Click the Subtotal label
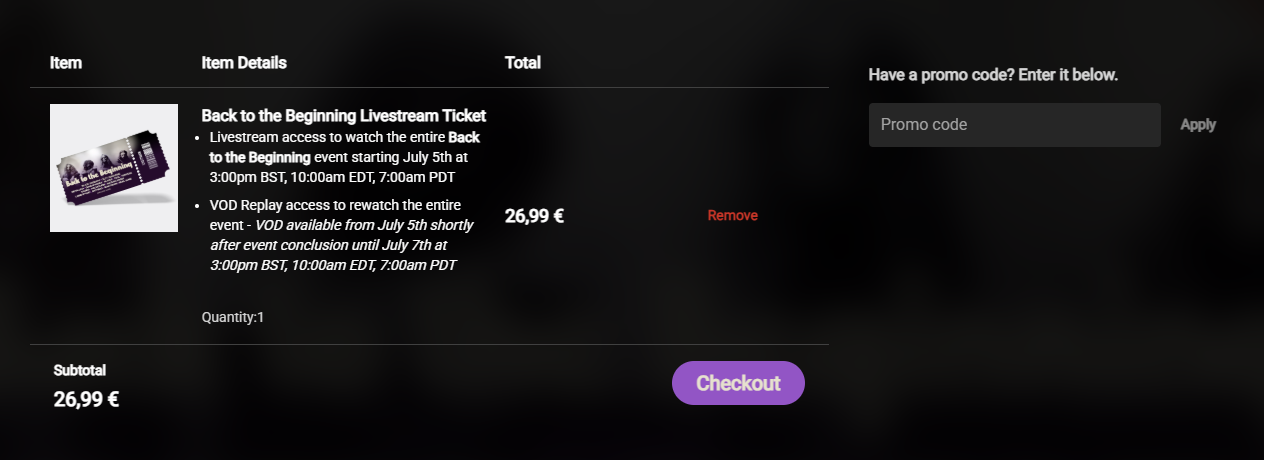This screenshot has width=1264, height=460. pos(80,370)
